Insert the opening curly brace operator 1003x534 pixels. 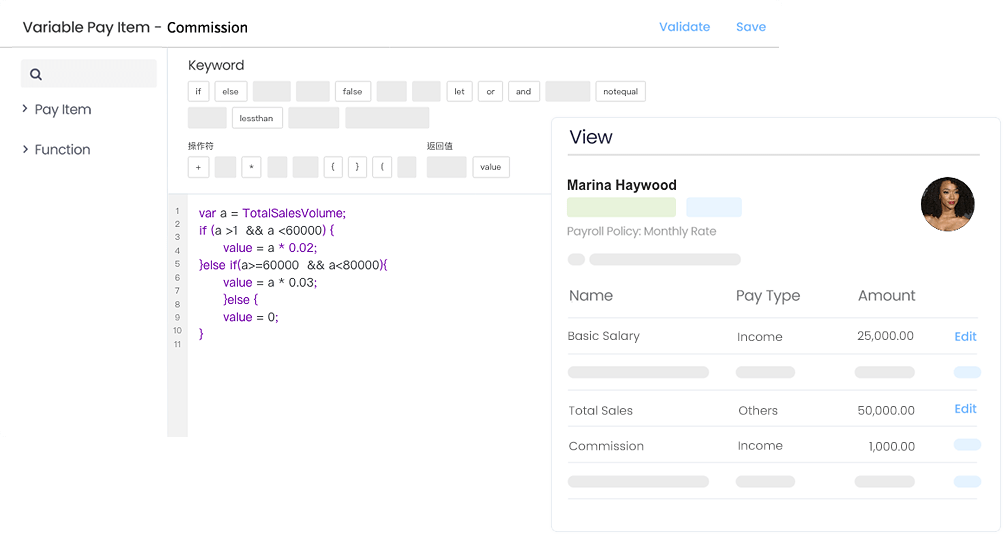pos(333,167)
